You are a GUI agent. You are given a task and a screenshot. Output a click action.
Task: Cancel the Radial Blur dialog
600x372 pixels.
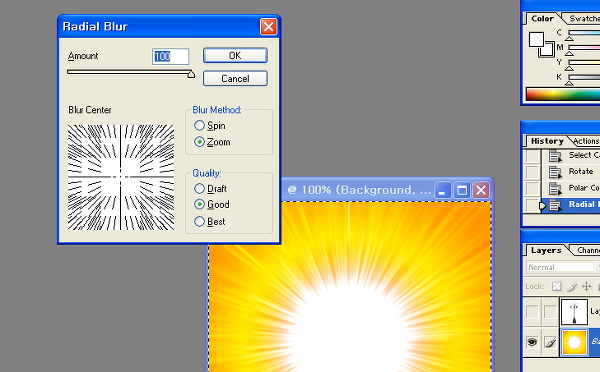(x=235, y=78)
